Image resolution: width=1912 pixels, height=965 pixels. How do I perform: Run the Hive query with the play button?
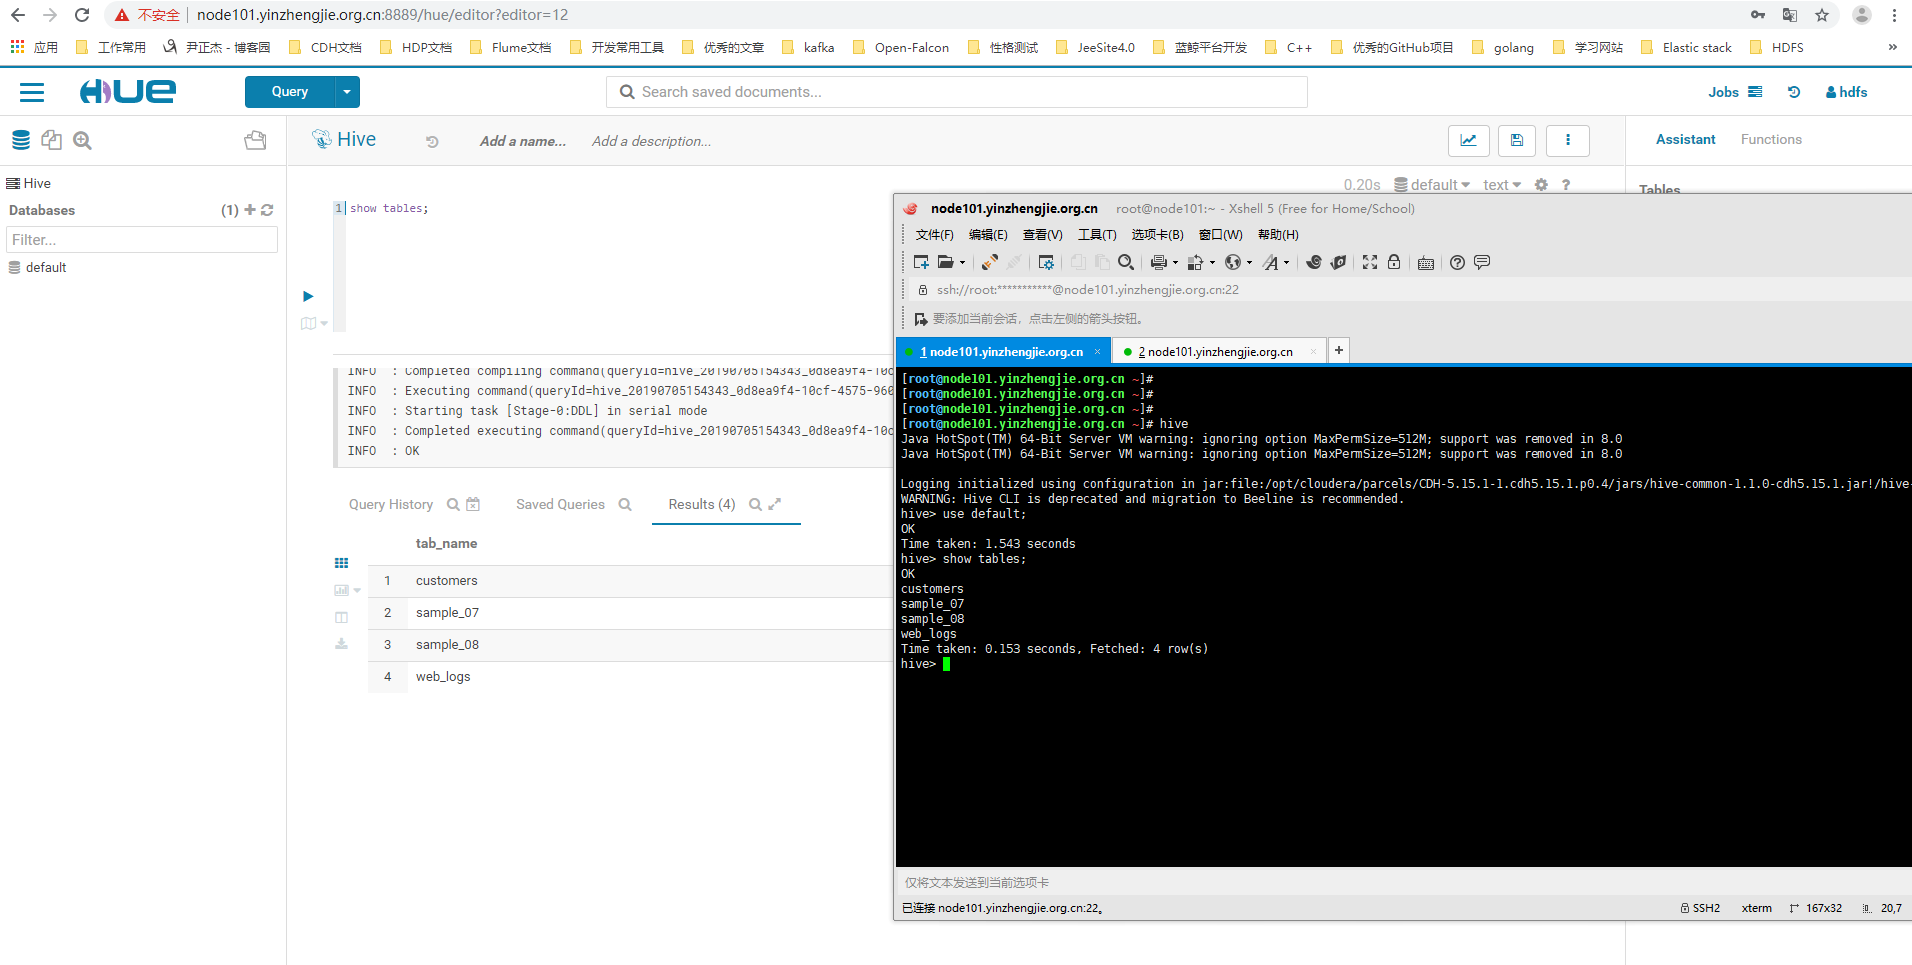point(307,296)
